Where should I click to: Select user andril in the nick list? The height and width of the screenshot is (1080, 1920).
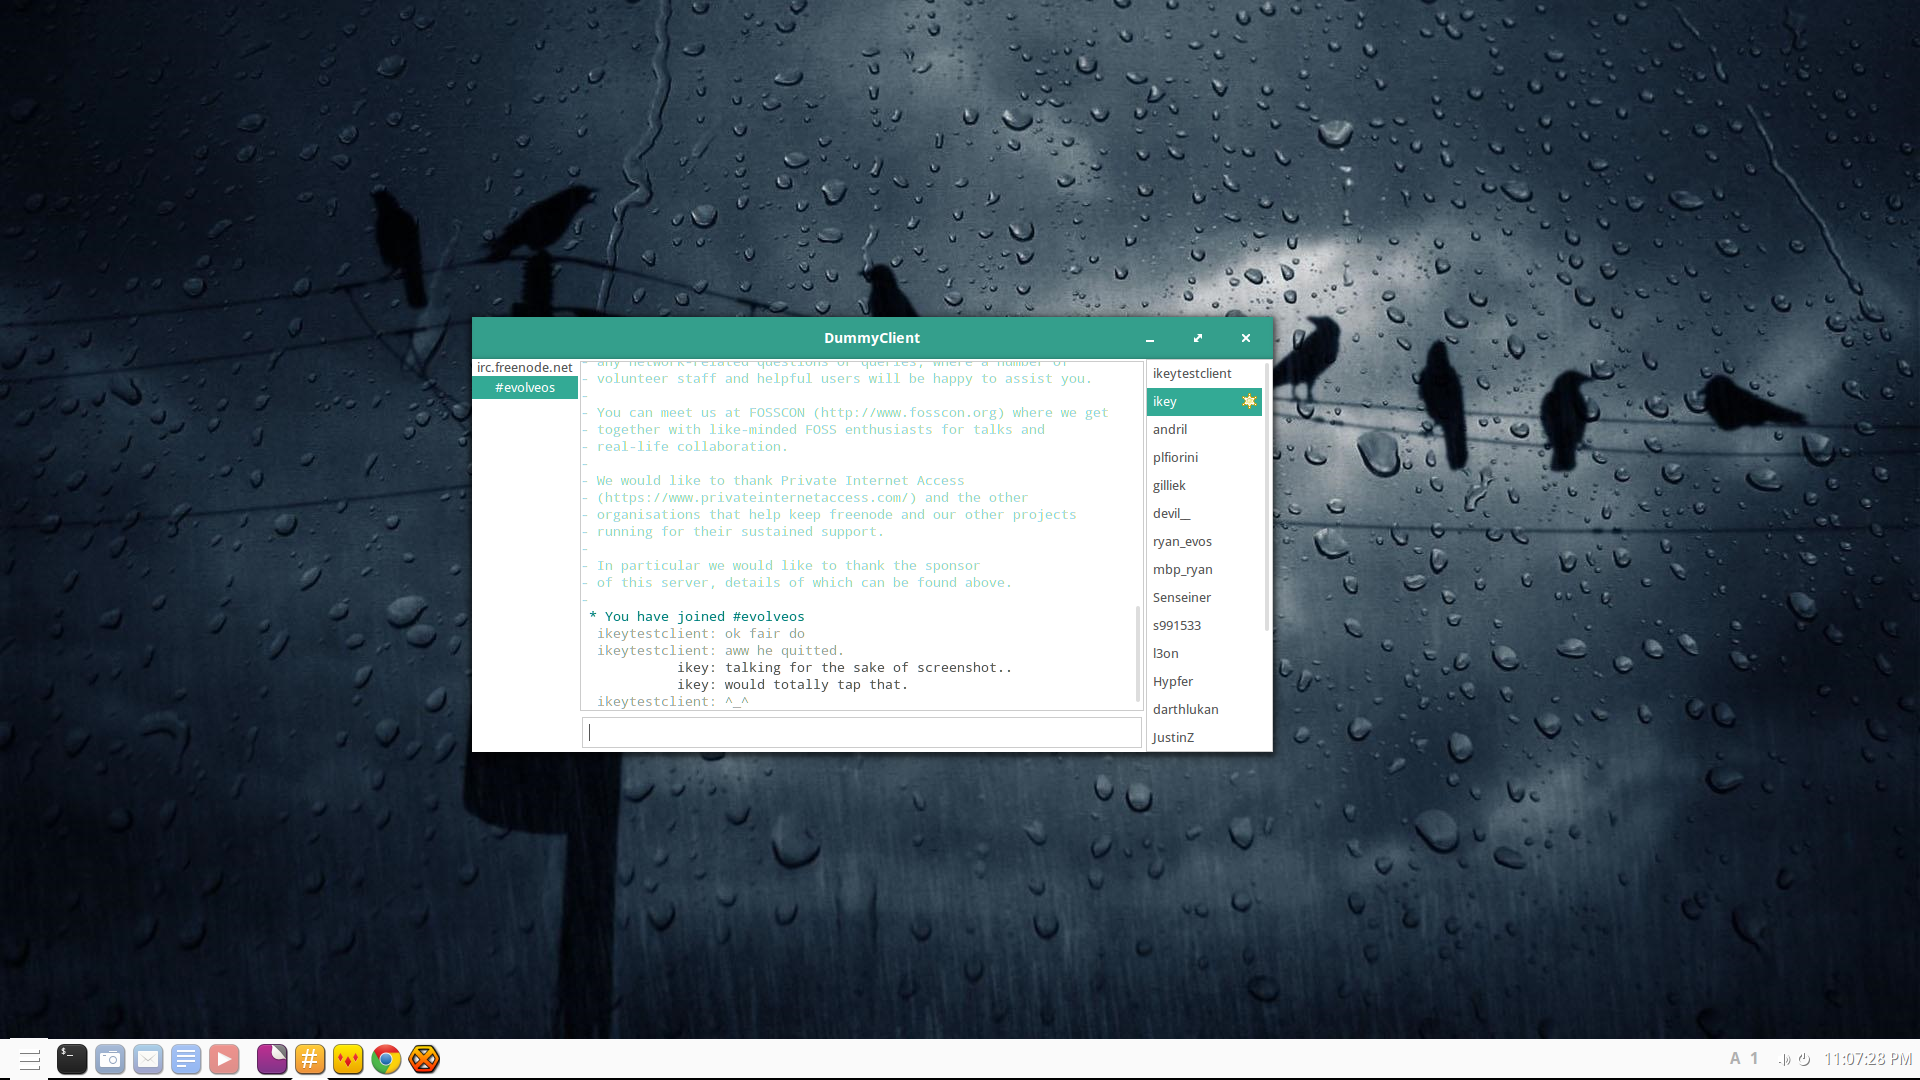1204,429
